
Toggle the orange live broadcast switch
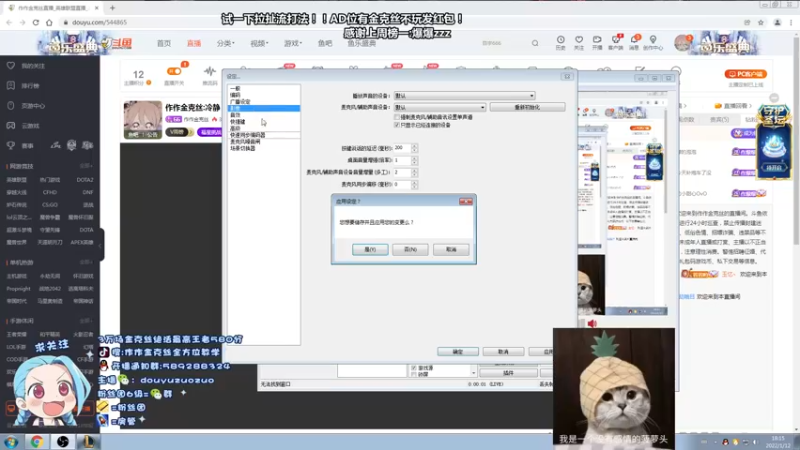[x=174, y=71]
